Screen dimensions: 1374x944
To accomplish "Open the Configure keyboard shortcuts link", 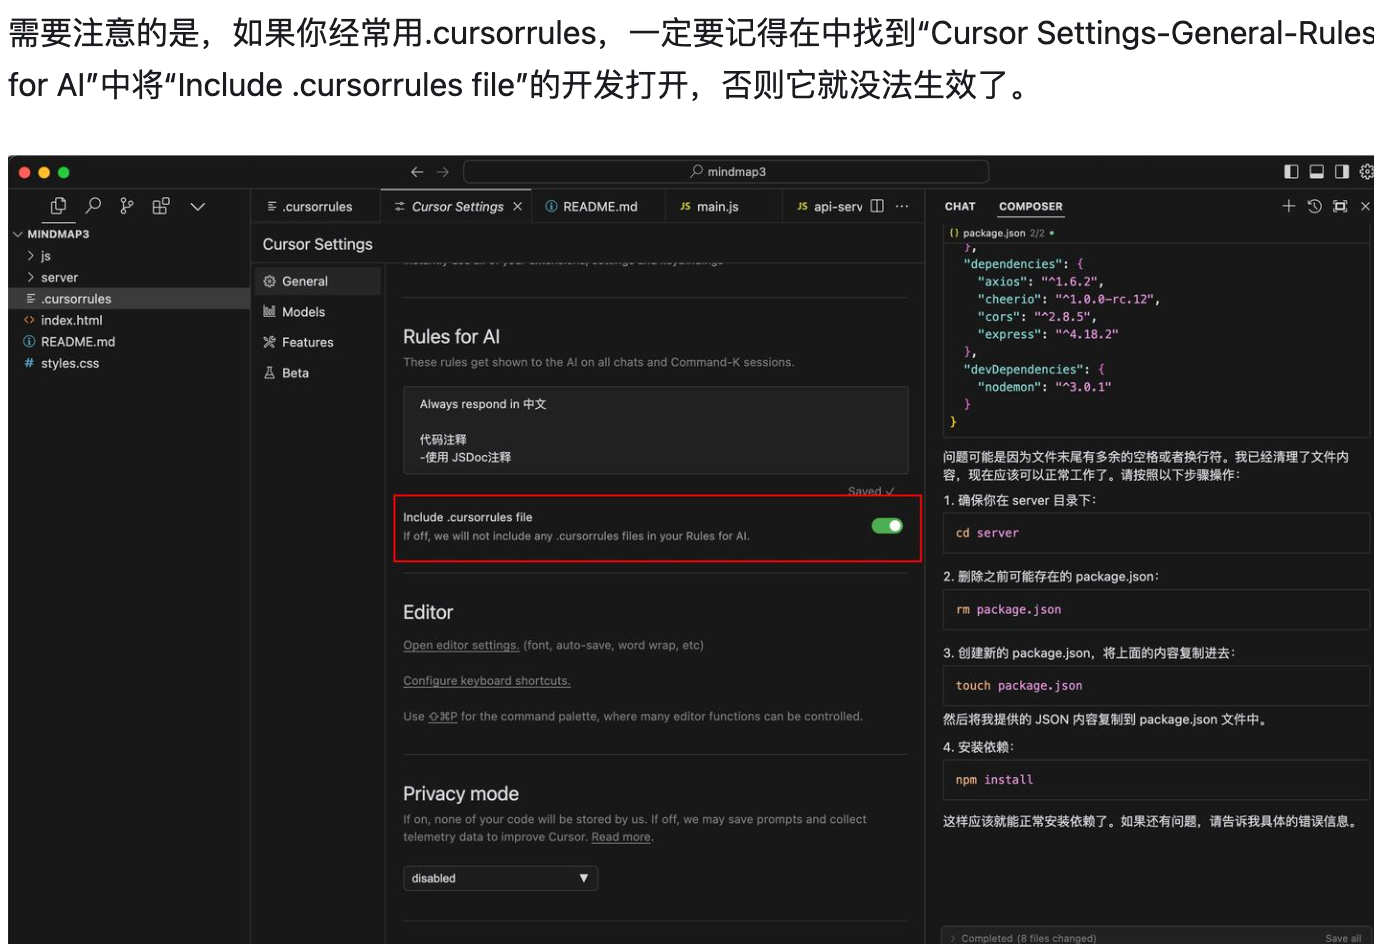I will (487, 680).
